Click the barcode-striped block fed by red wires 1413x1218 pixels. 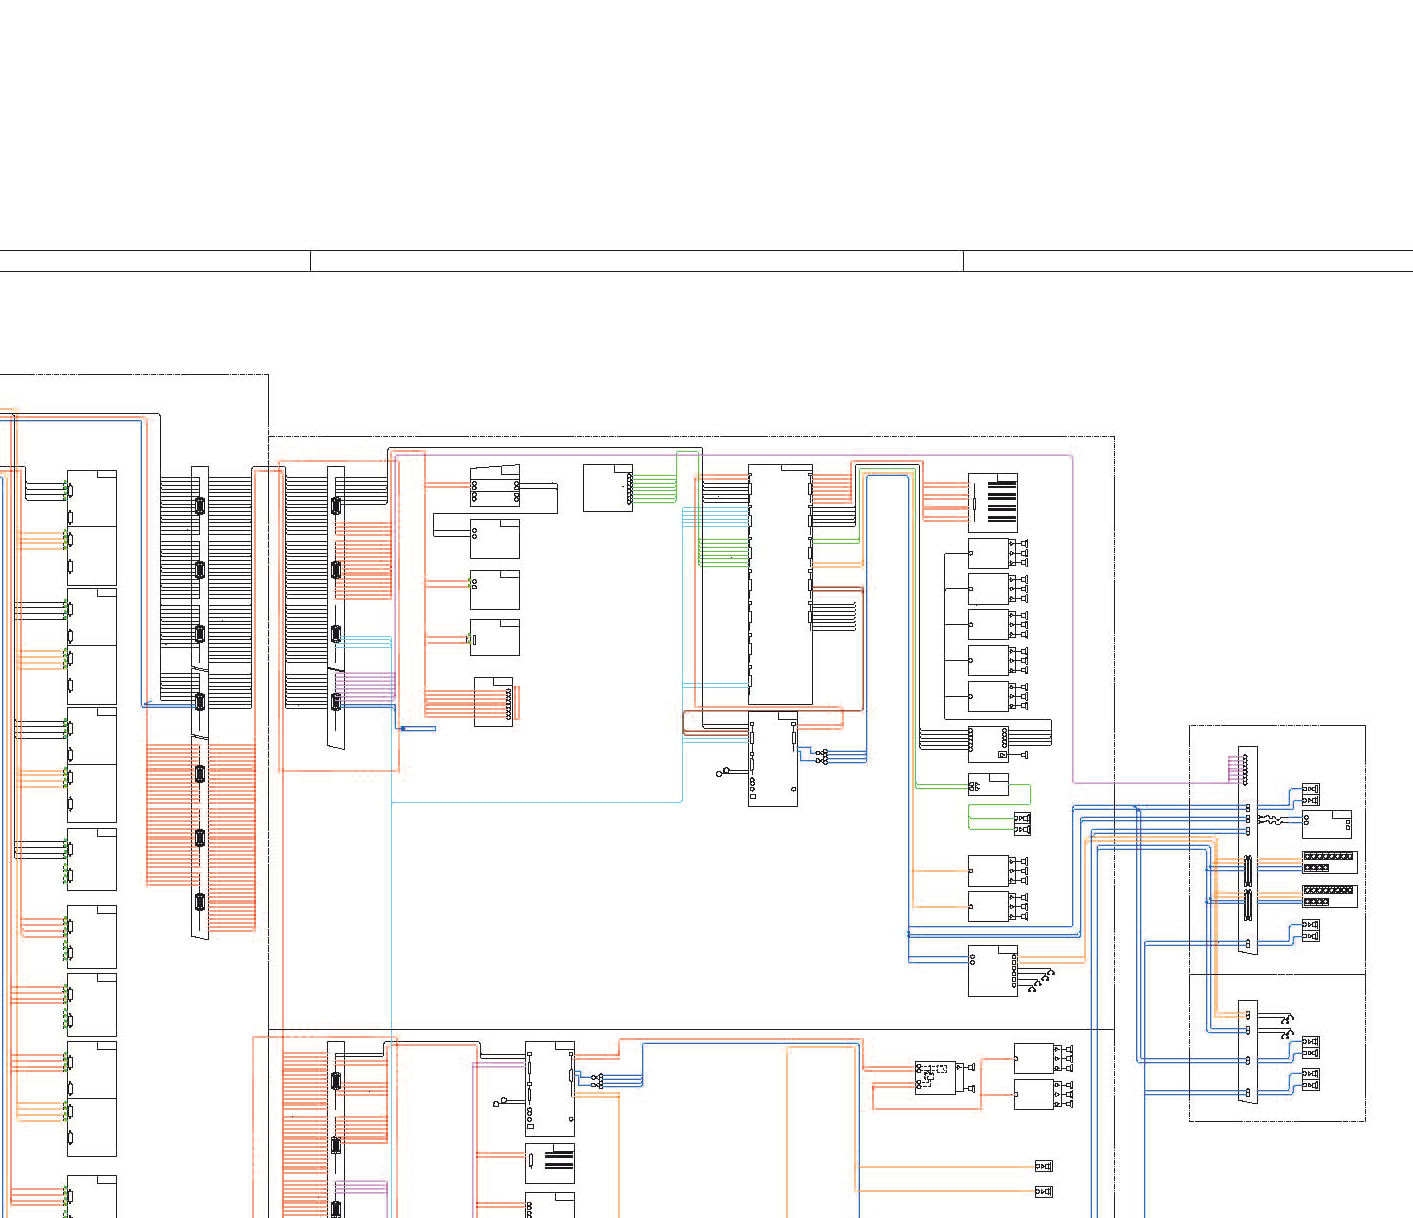pyautogui.click(x=993, y=502)
